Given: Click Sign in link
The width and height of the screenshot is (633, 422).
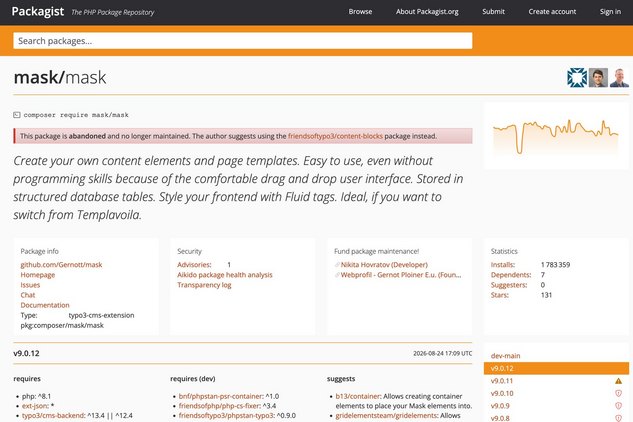Looking at the screenshot, I should tap(610, 12).
